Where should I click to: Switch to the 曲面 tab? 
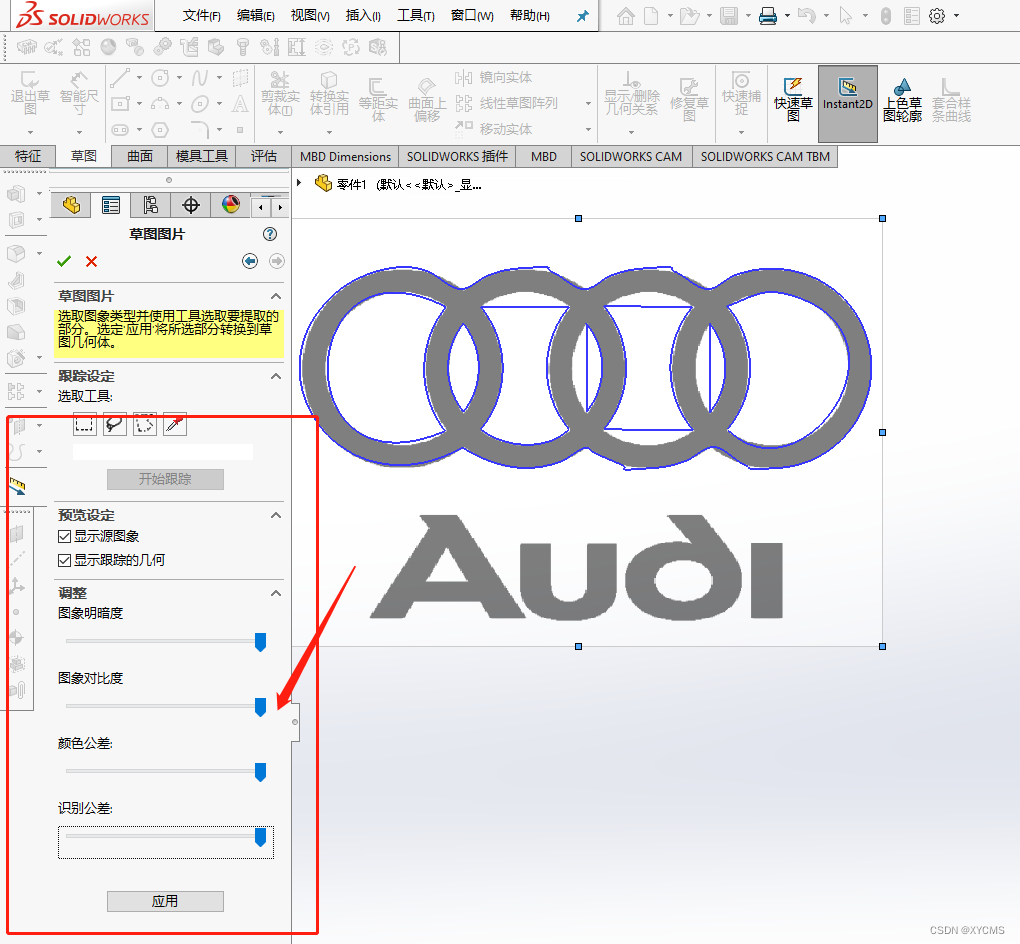140,156
